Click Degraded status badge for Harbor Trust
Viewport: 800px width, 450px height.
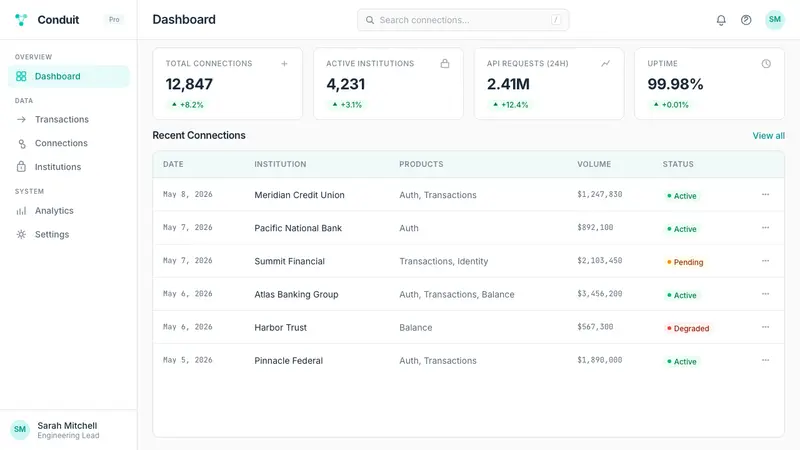point(688,329)
